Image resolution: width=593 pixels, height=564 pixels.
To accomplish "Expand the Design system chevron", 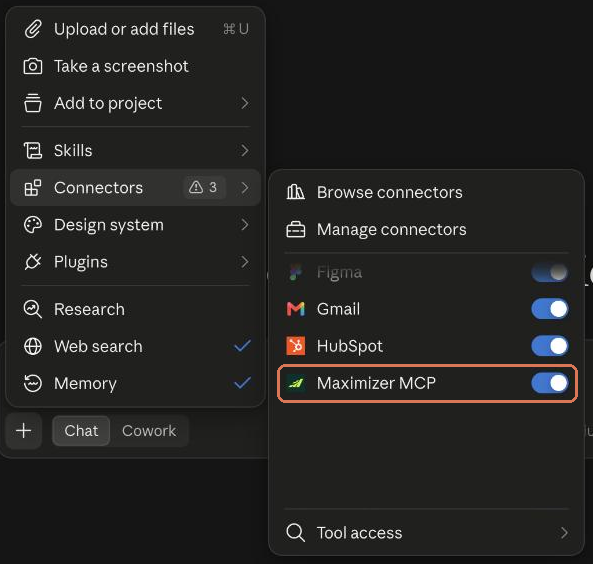I will pyautogui.click(x=245, y=225).
